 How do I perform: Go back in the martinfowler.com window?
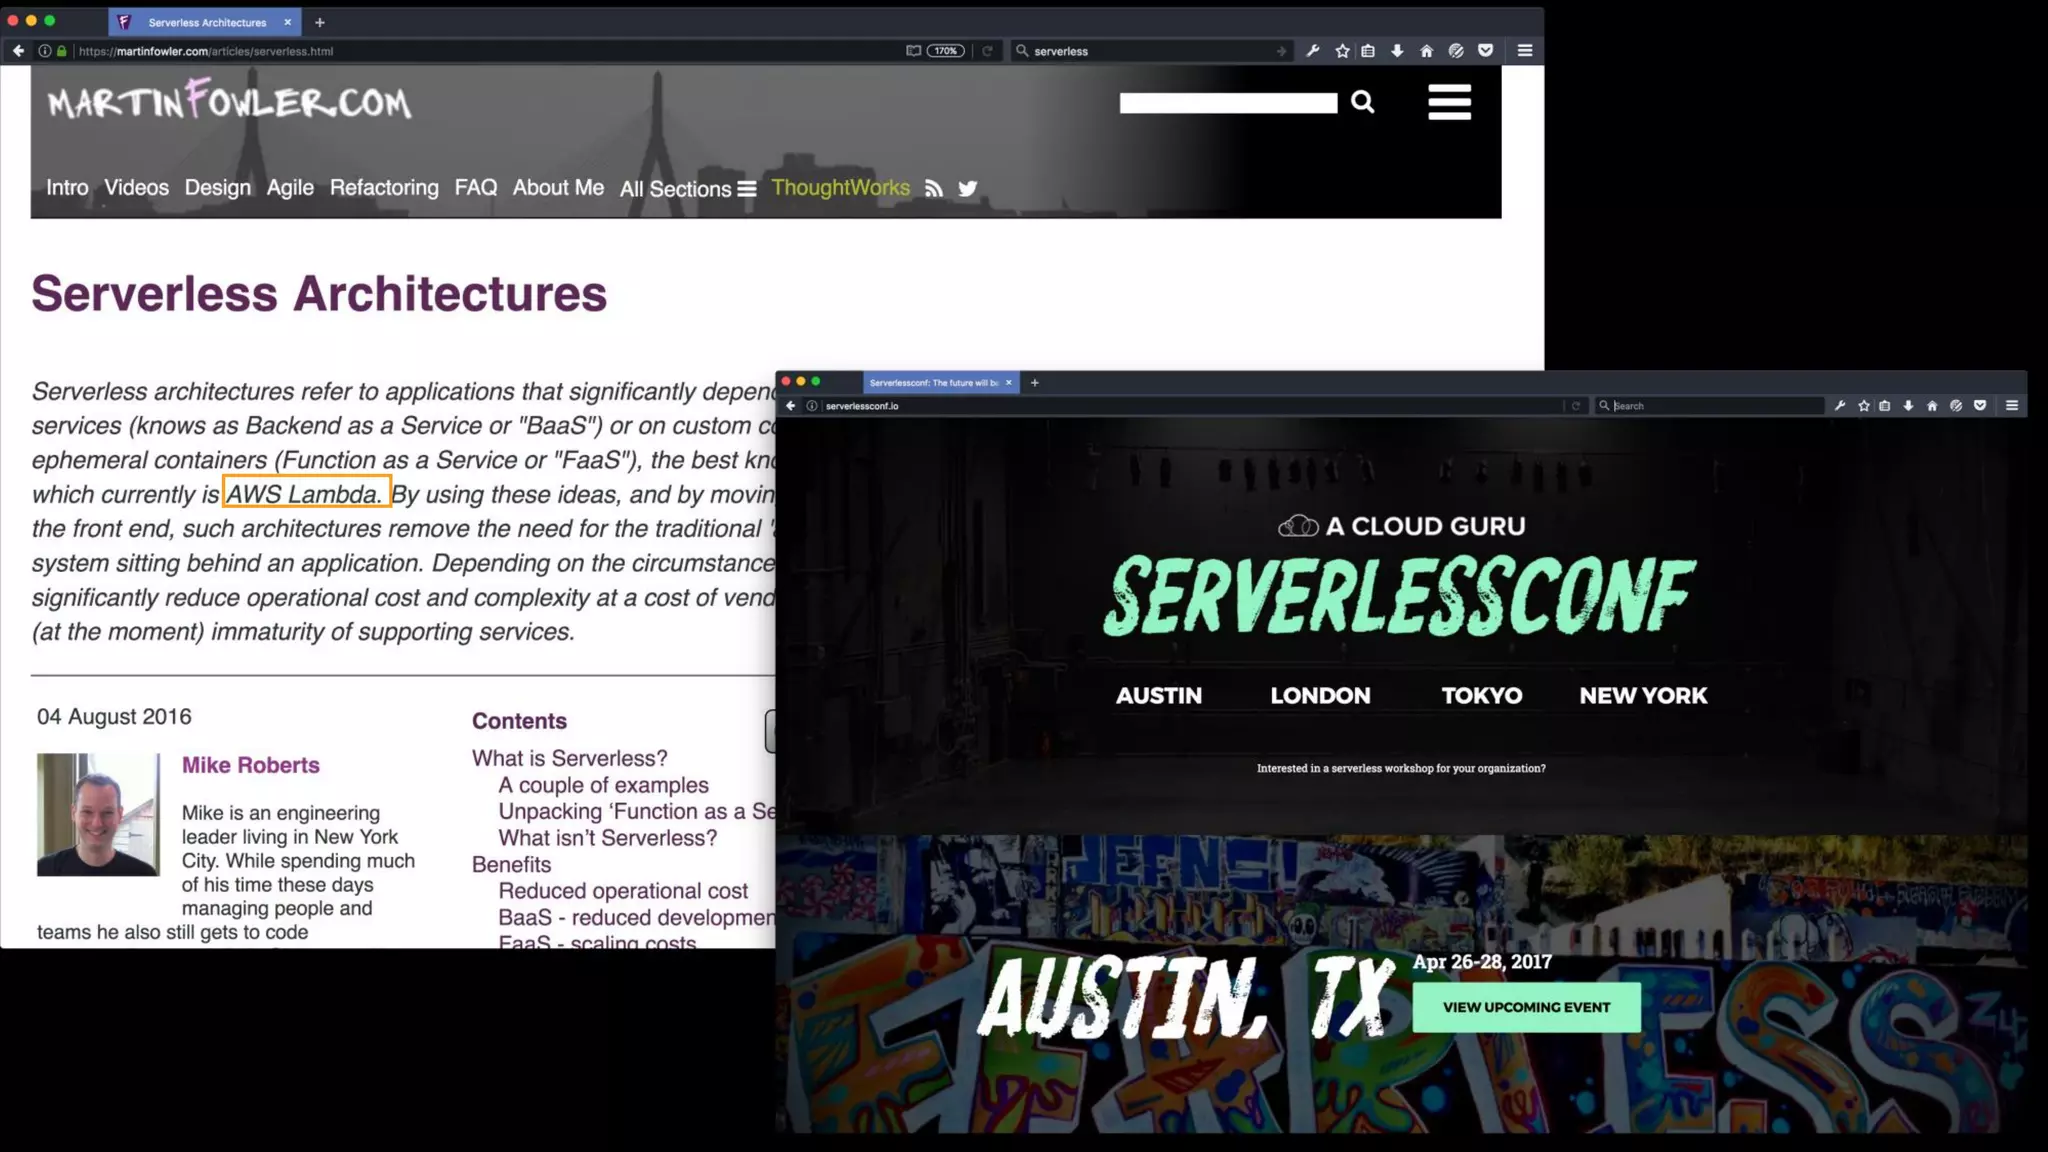click(18, 51)
